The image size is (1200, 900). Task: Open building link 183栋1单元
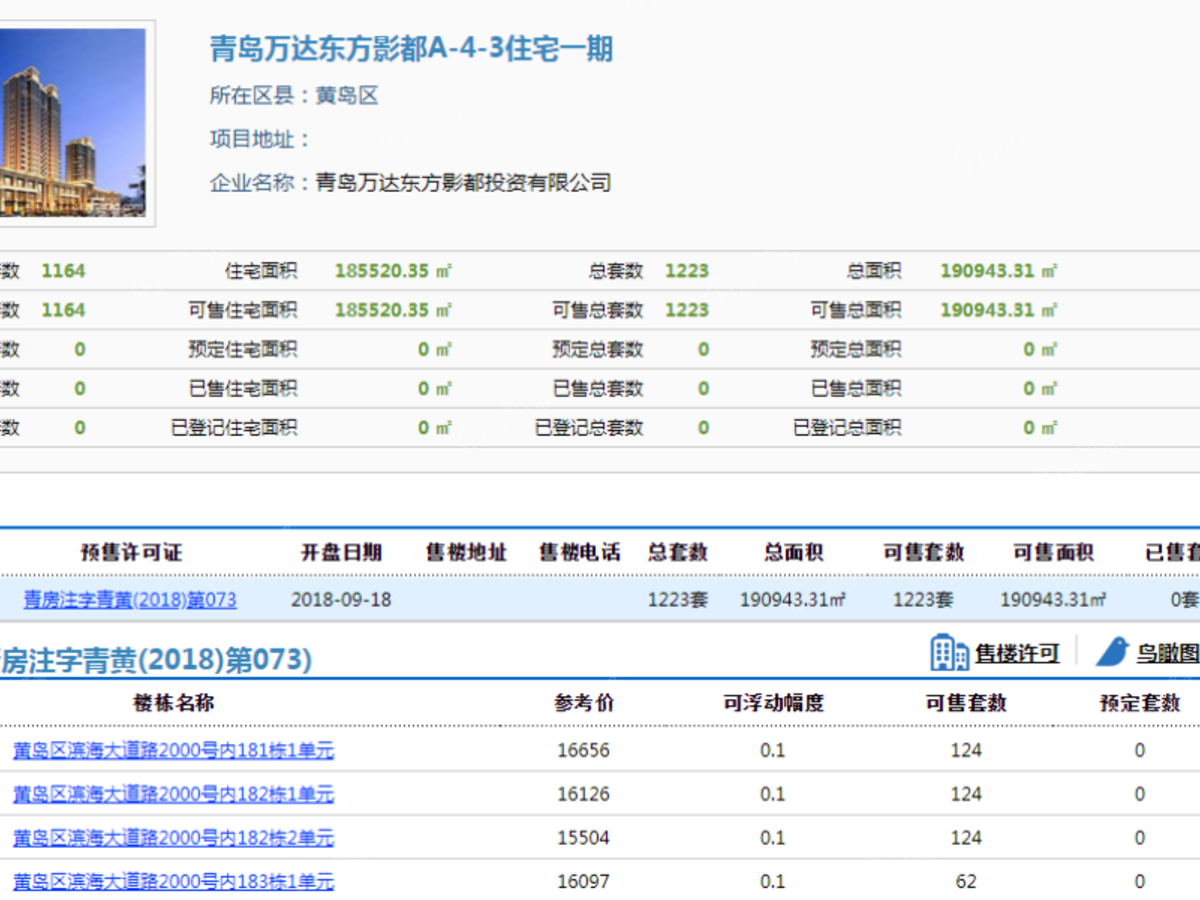[173, 882]
